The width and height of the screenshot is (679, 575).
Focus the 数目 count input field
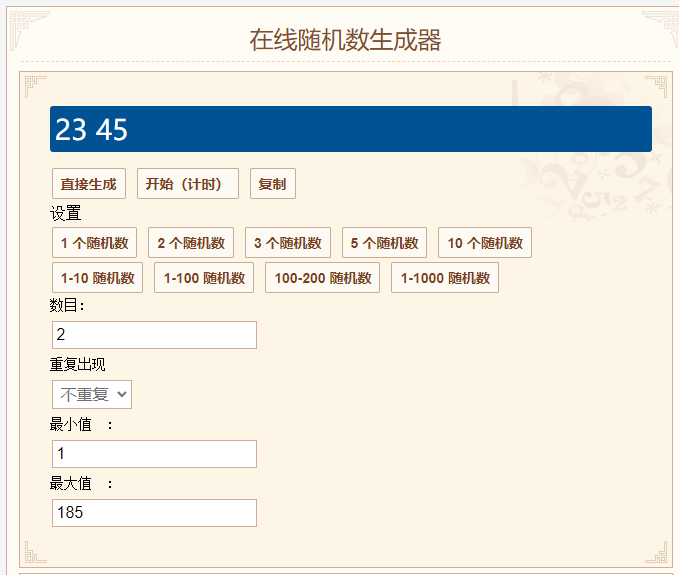[x=154, y=335]
